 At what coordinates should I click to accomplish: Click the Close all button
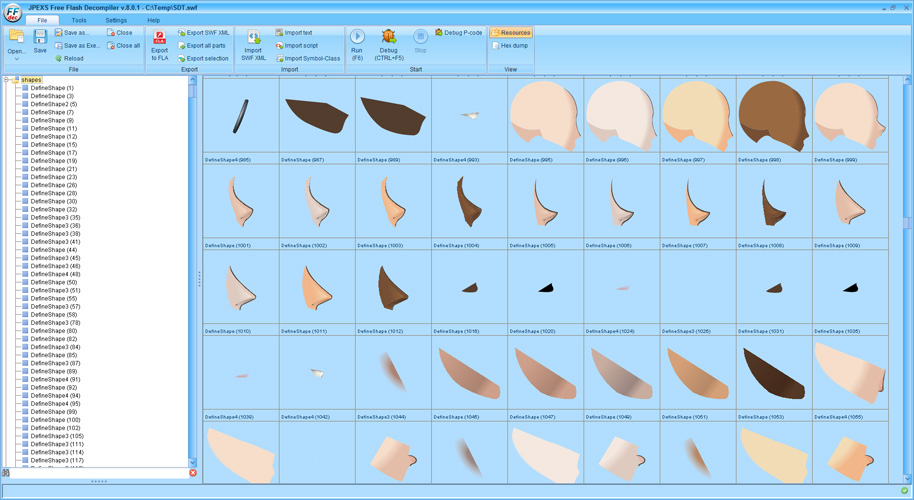pos(124,46)
